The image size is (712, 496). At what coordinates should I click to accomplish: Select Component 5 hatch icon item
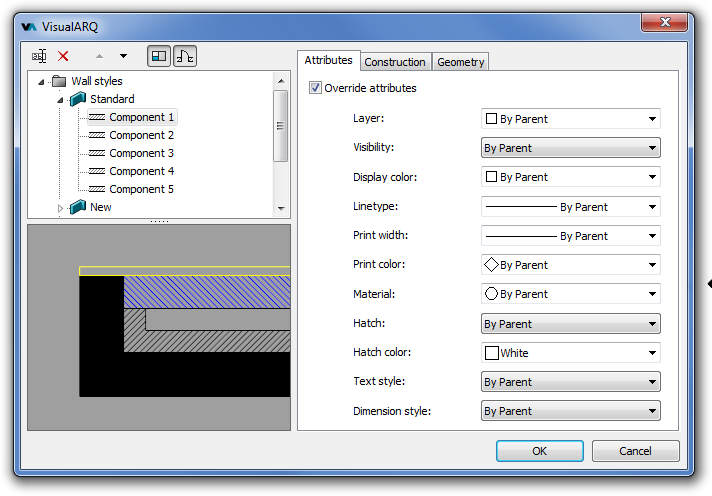(97, 189)
